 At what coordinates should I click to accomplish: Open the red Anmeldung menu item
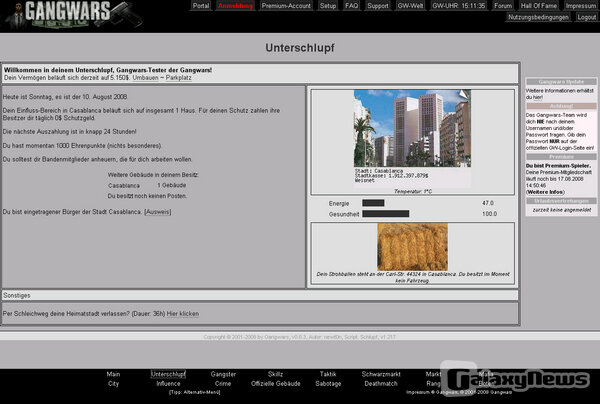(235, 6)
